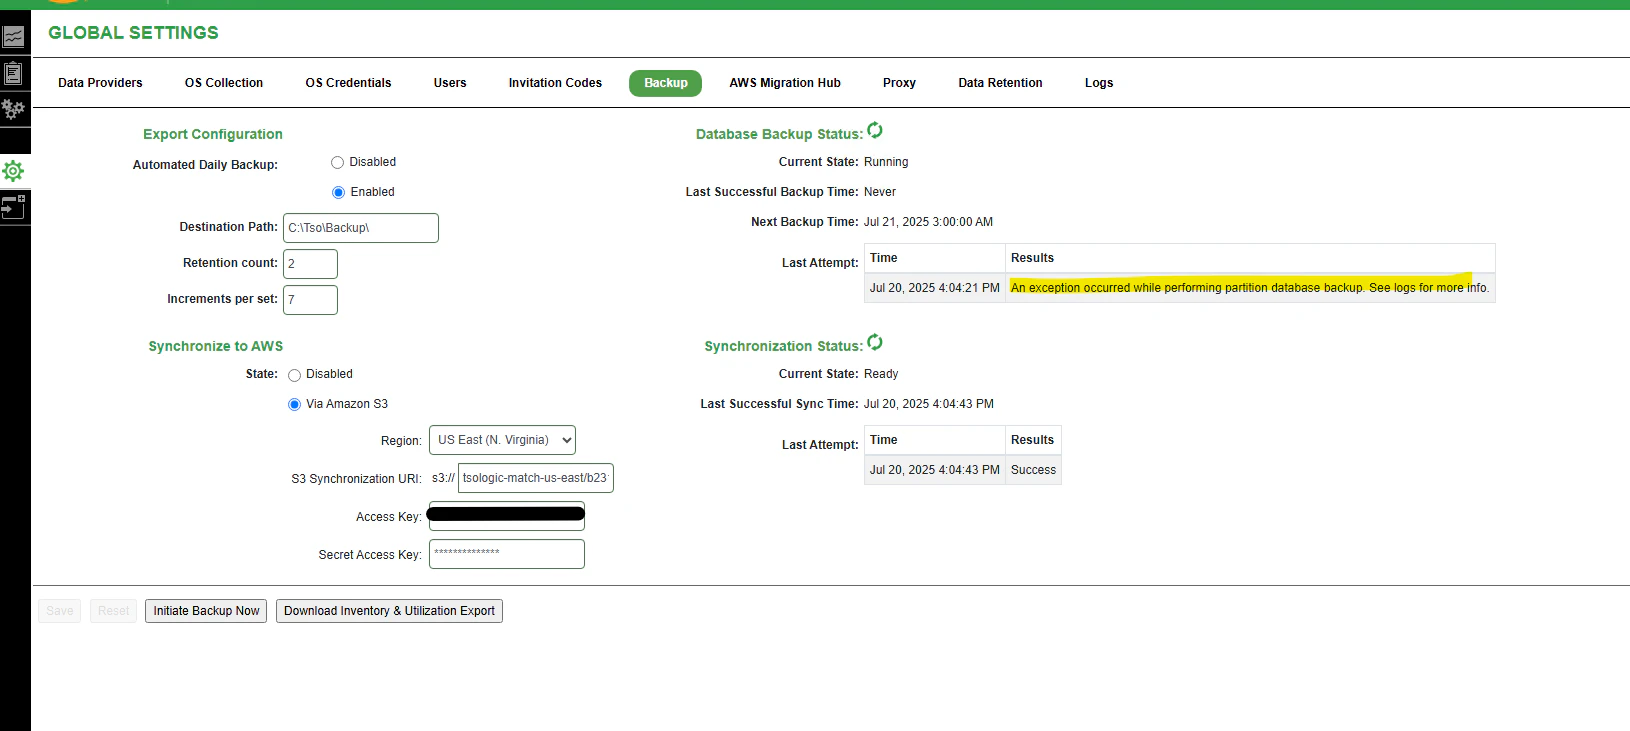Viewport: 1630px width, 731px height.
Task: Click the S3 Synchronization URI field
Action: tap(536, 478)
